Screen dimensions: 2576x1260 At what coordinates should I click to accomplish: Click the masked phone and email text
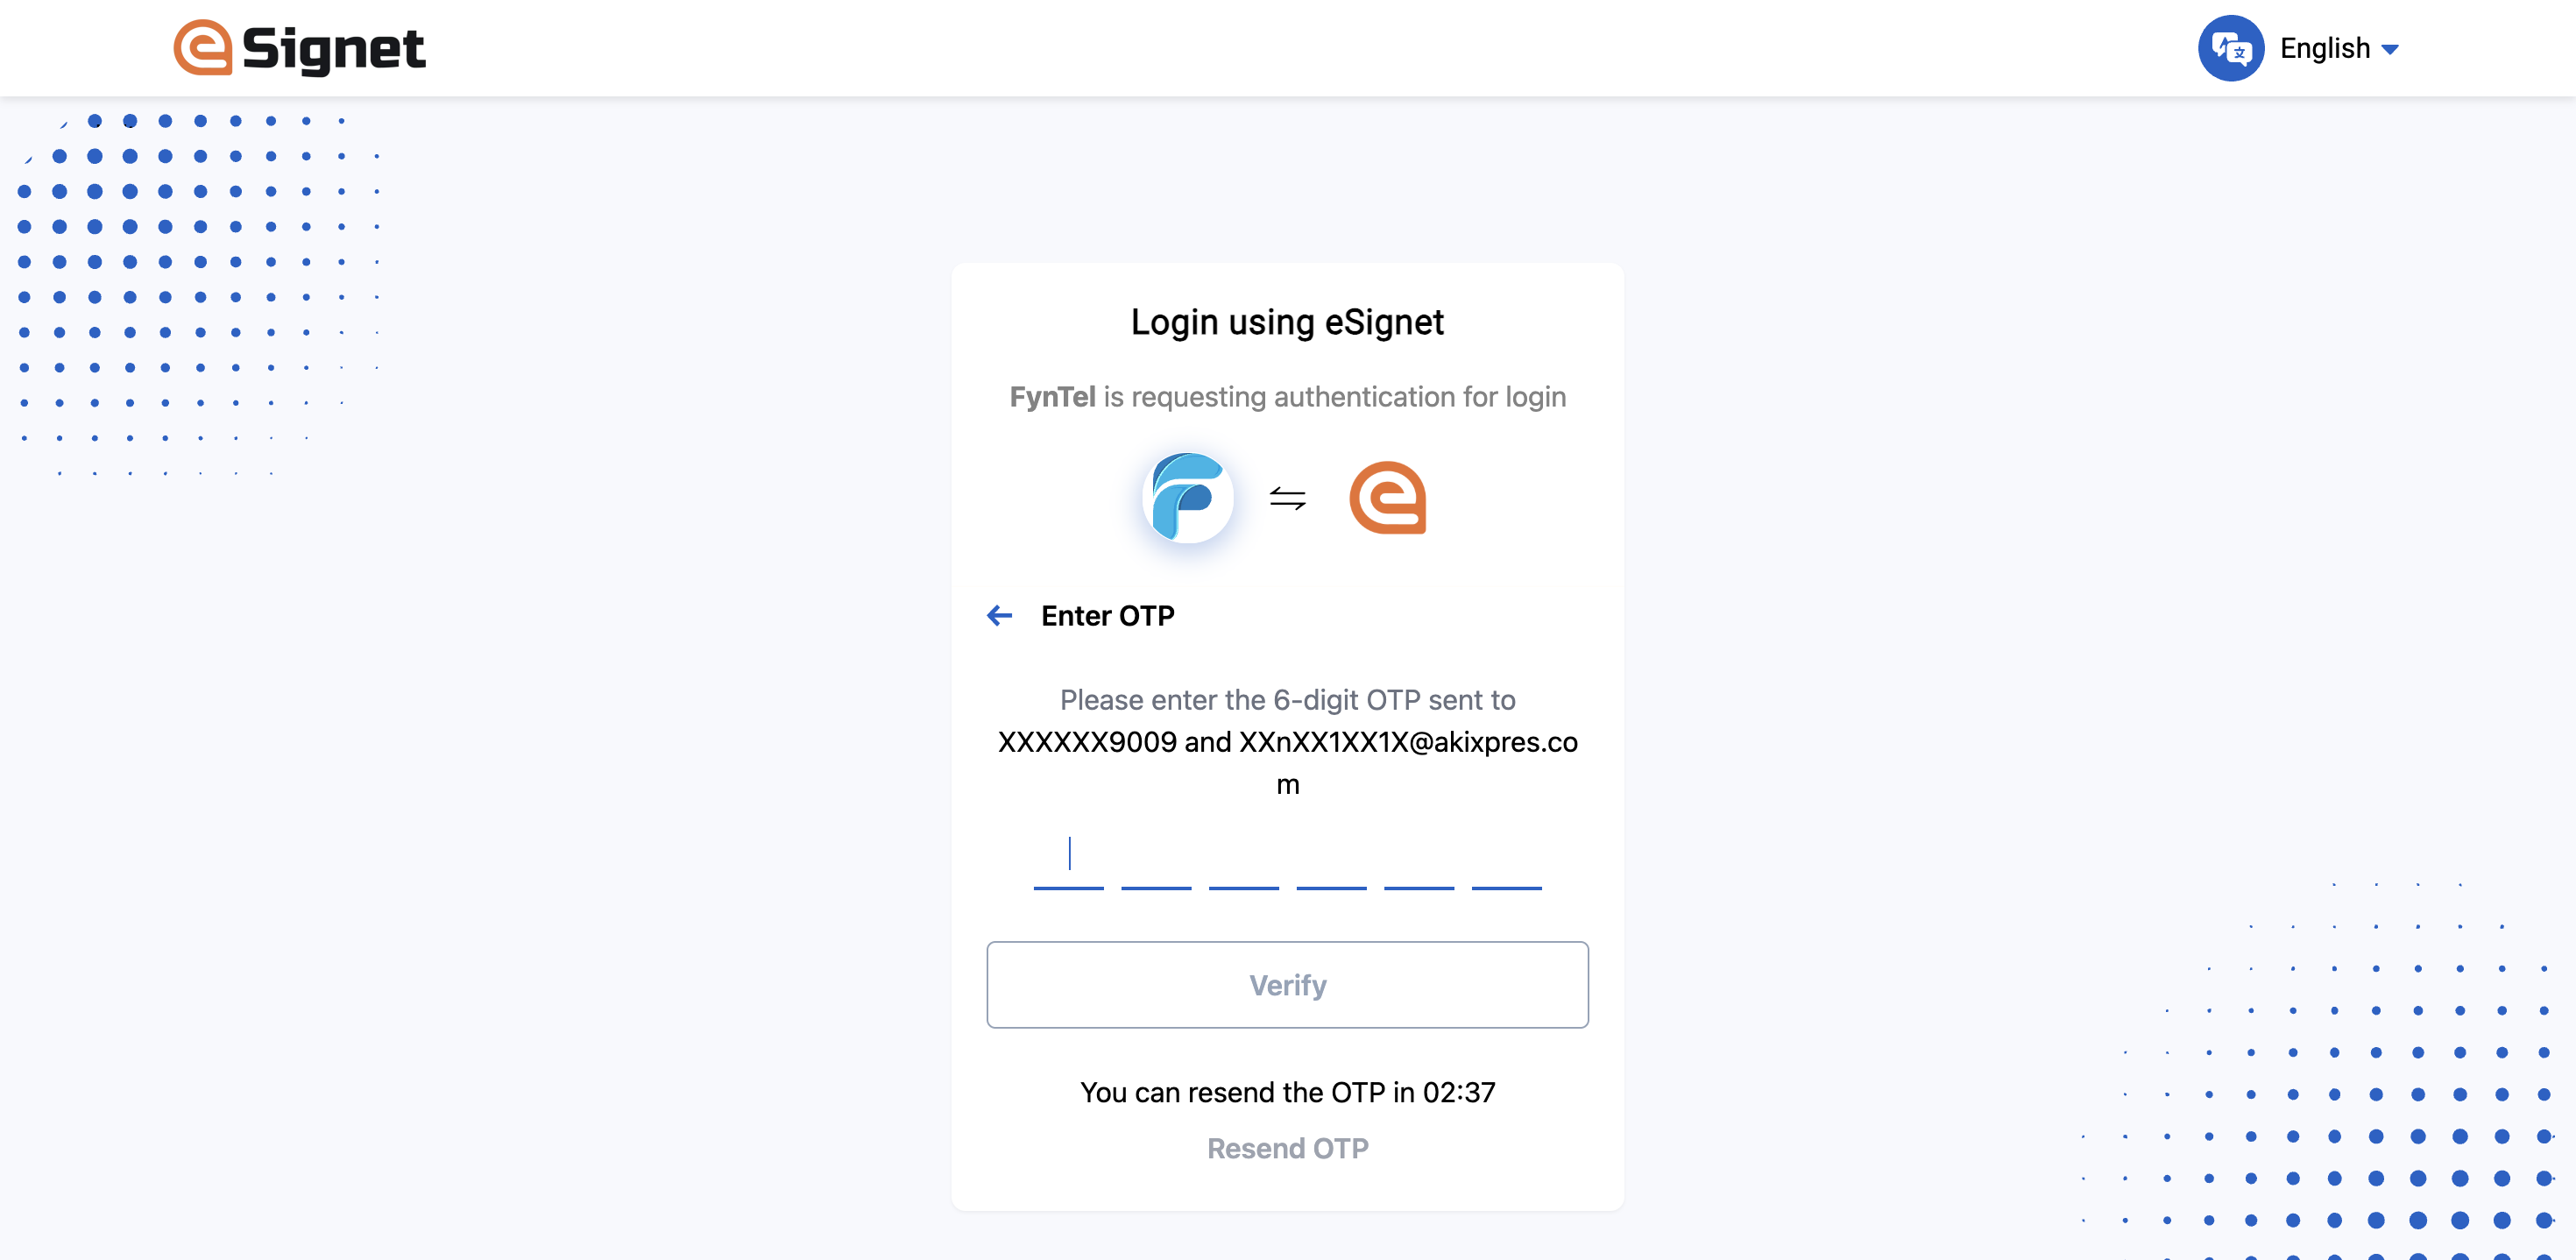click(1287, 762)
